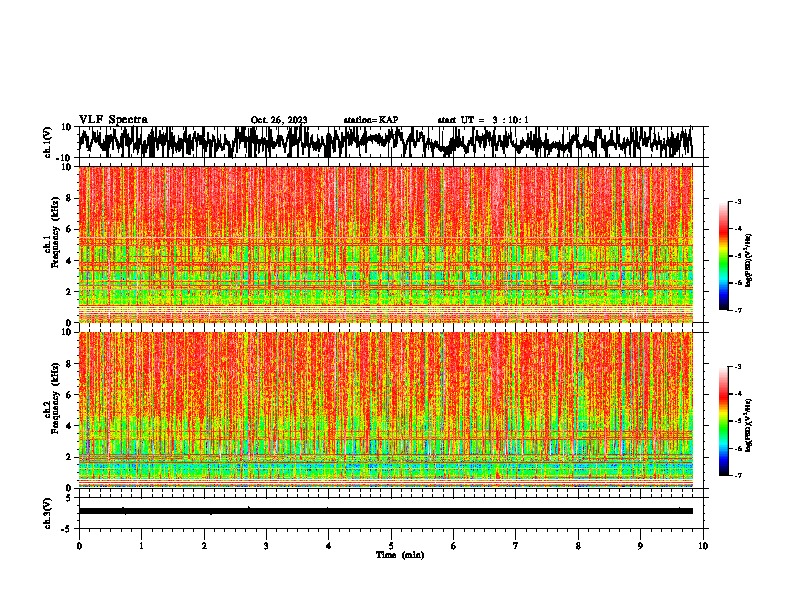Click time axis tick label "9"

tap(640, 546)
